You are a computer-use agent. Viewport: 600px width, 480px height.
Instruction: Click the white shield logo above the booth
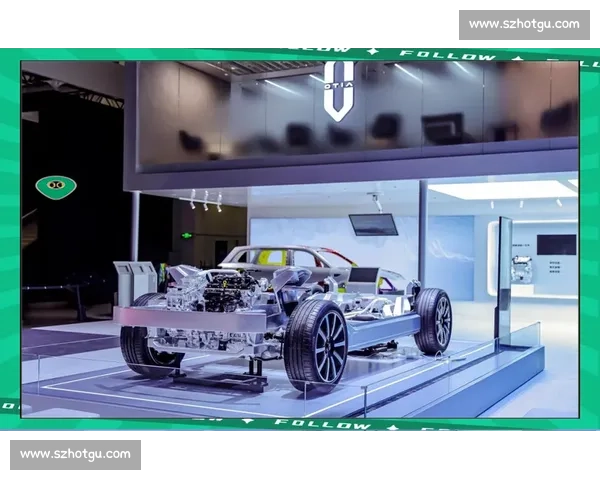[x=338, y=90]
